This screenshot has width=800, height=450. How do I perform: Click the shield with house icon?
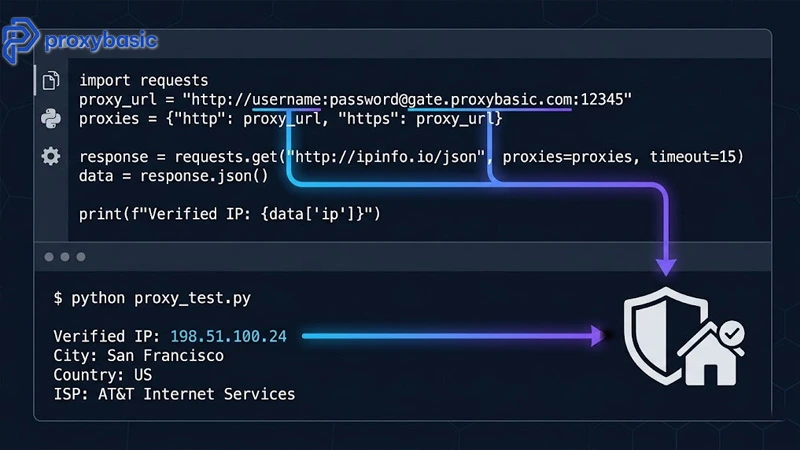[683, 337]
